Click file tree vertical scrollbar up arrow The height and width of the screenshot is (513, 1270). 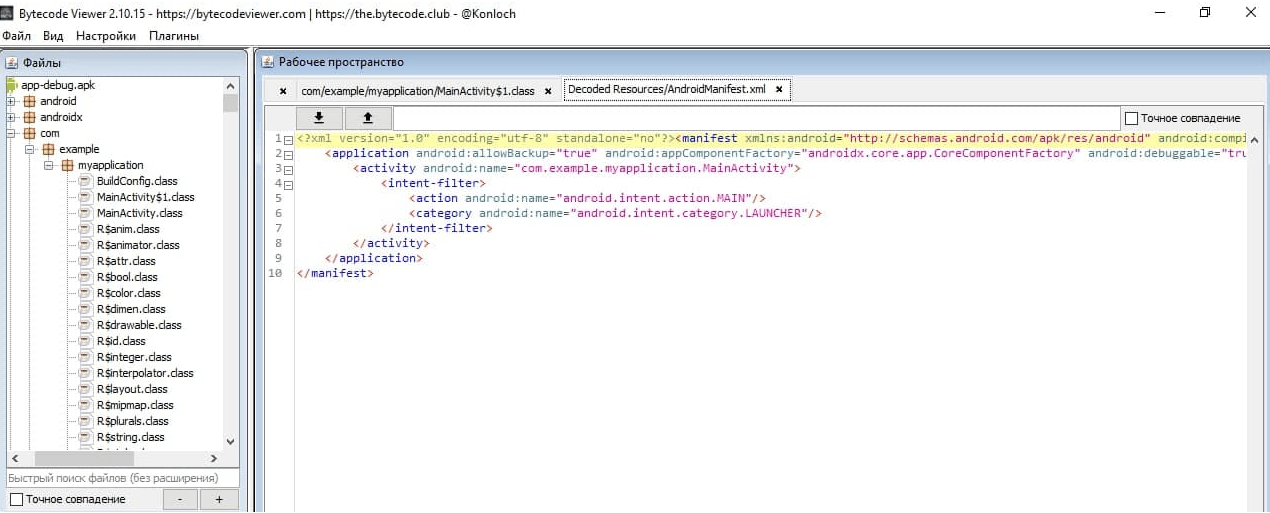coord(231,86)
